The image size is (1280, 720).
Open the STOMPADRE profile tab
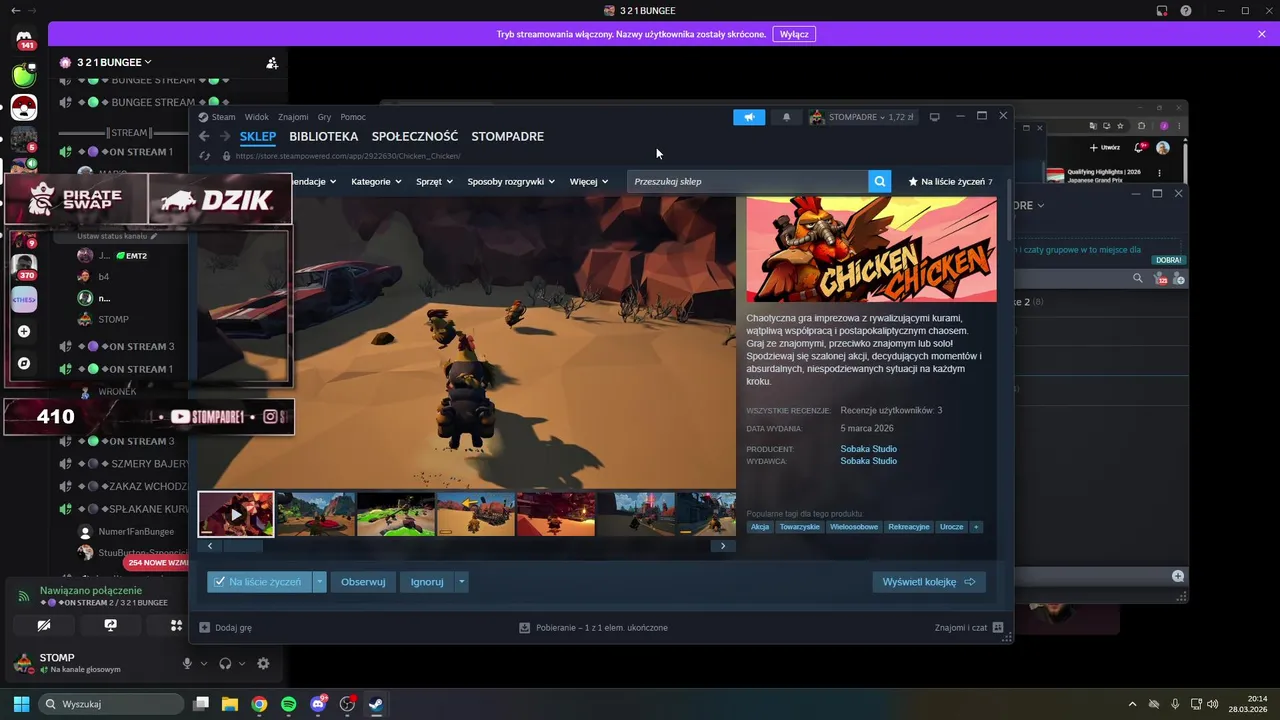508,136
